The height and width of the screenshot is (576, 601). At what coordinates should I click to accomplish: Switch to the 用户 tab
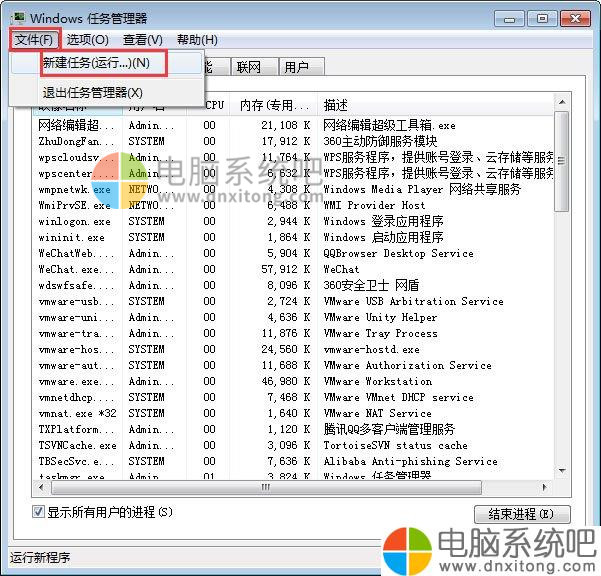click(x=302, y=67)
